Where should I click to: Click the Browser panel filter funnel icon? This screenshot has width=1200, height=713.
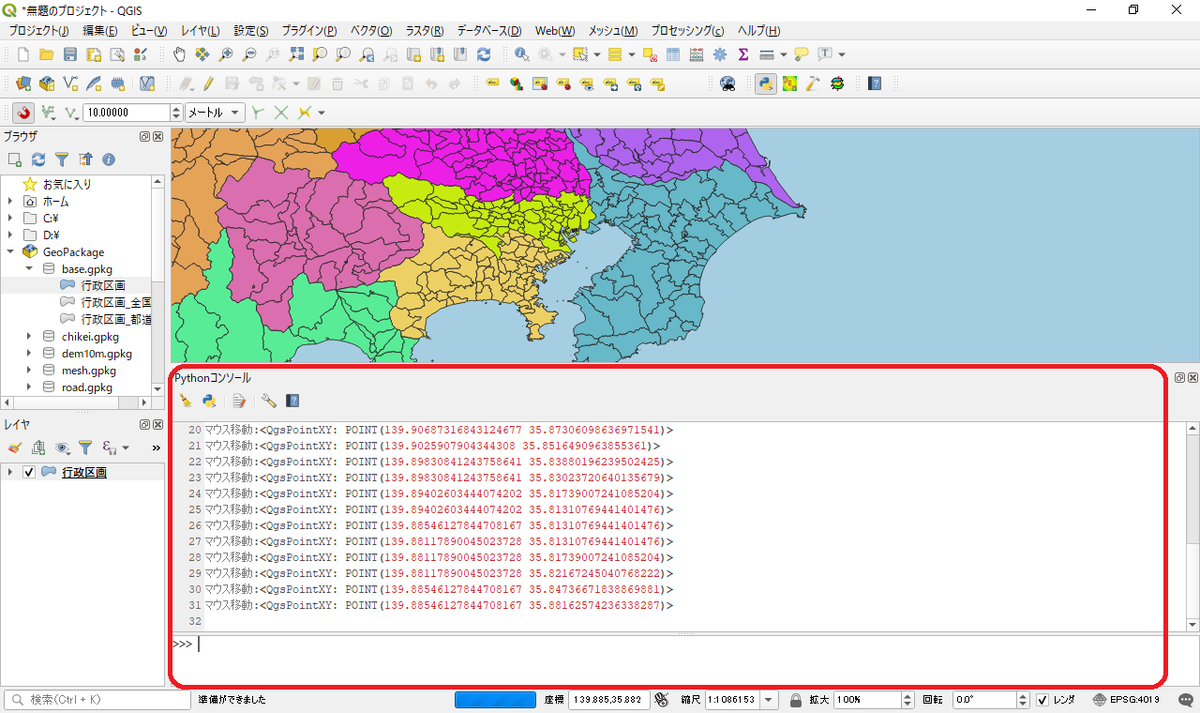coord(62,159)
